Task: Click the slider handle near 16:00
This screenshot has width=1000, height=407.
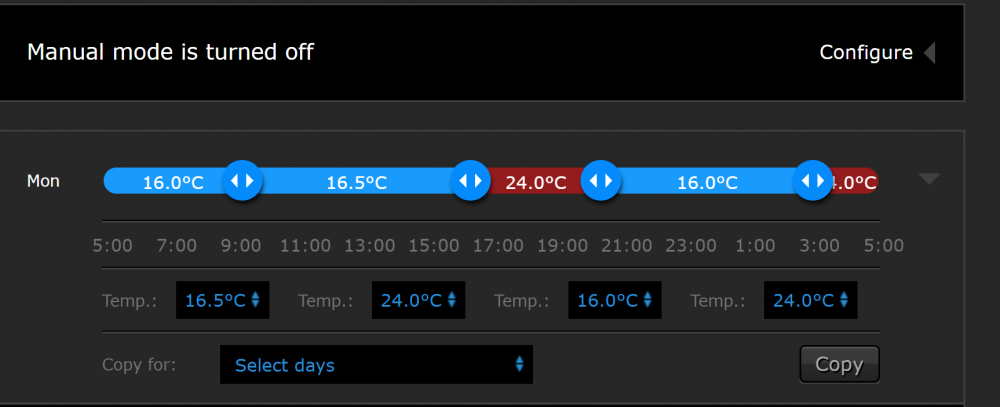Action: pos(469,181)
